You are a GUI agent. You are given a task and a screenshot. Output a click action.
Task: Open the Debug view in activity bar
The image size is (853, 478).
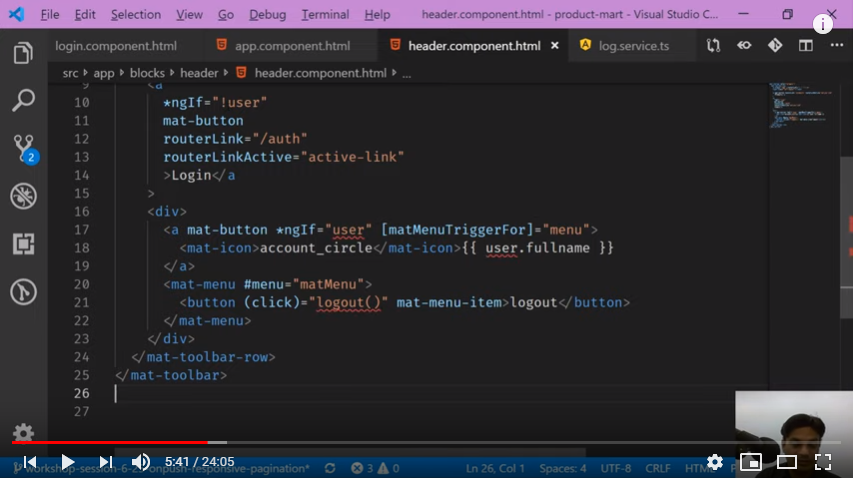pyautogui.click(x=23, y=196)
